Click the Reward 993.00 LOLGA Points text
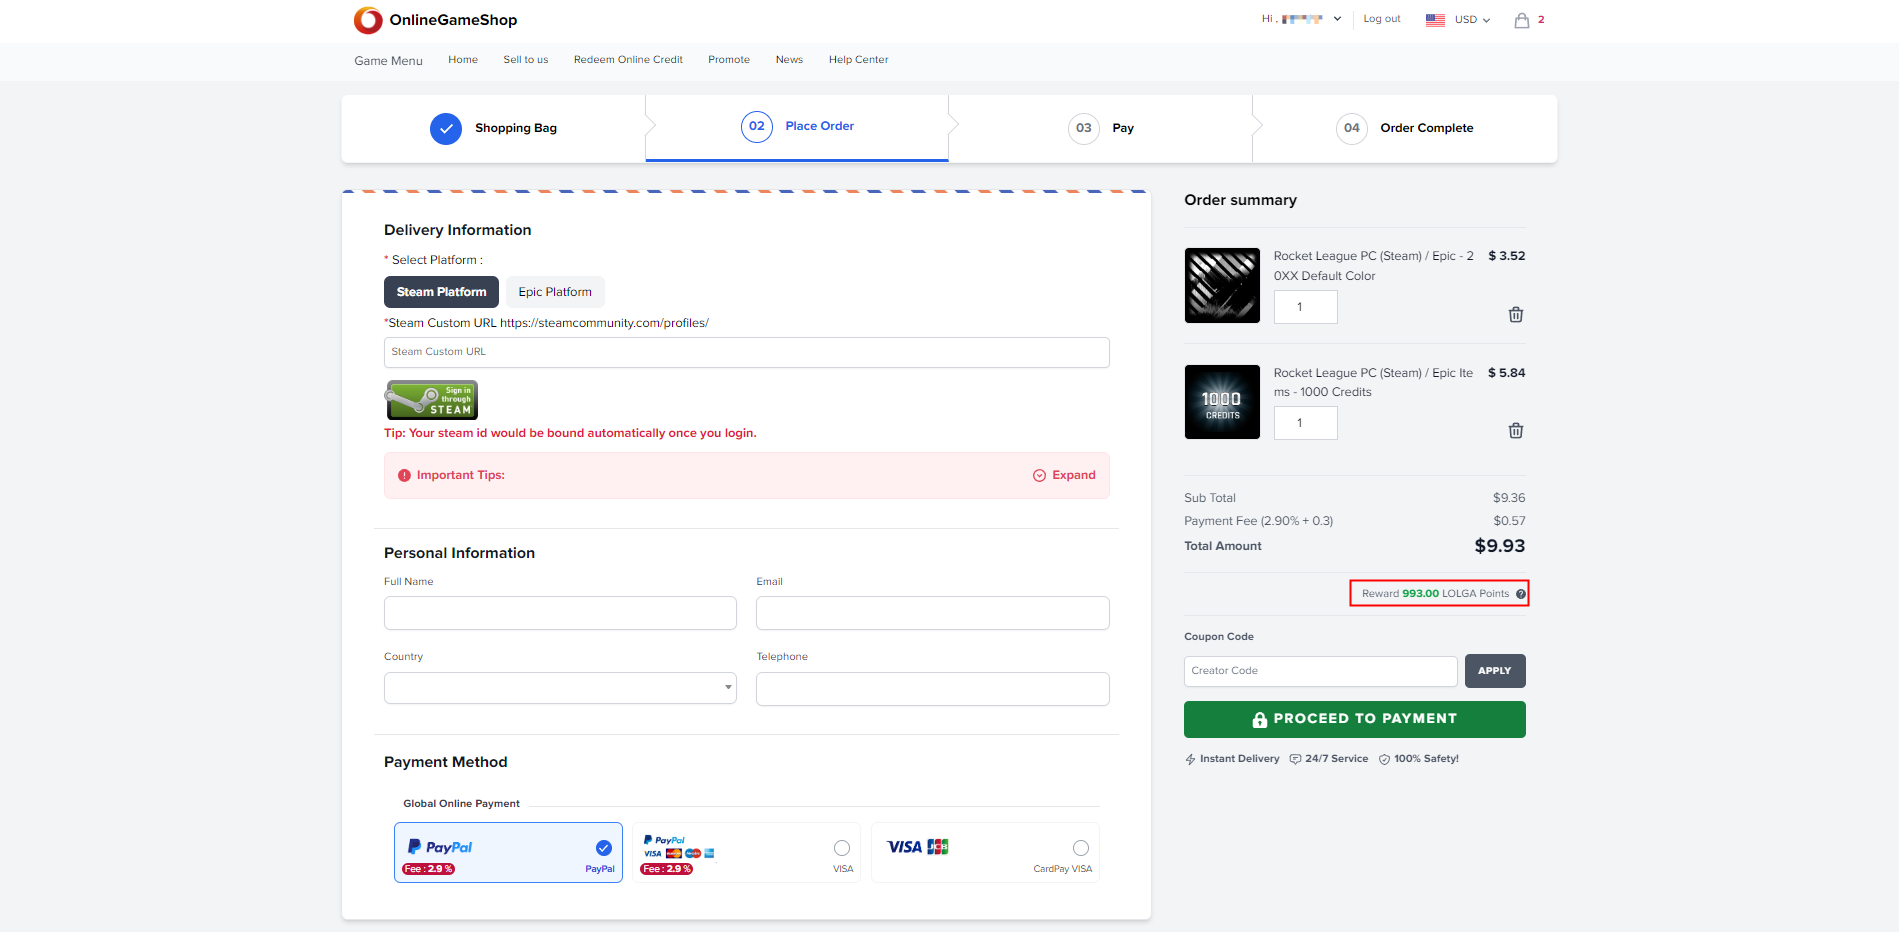 point(1435,594)
